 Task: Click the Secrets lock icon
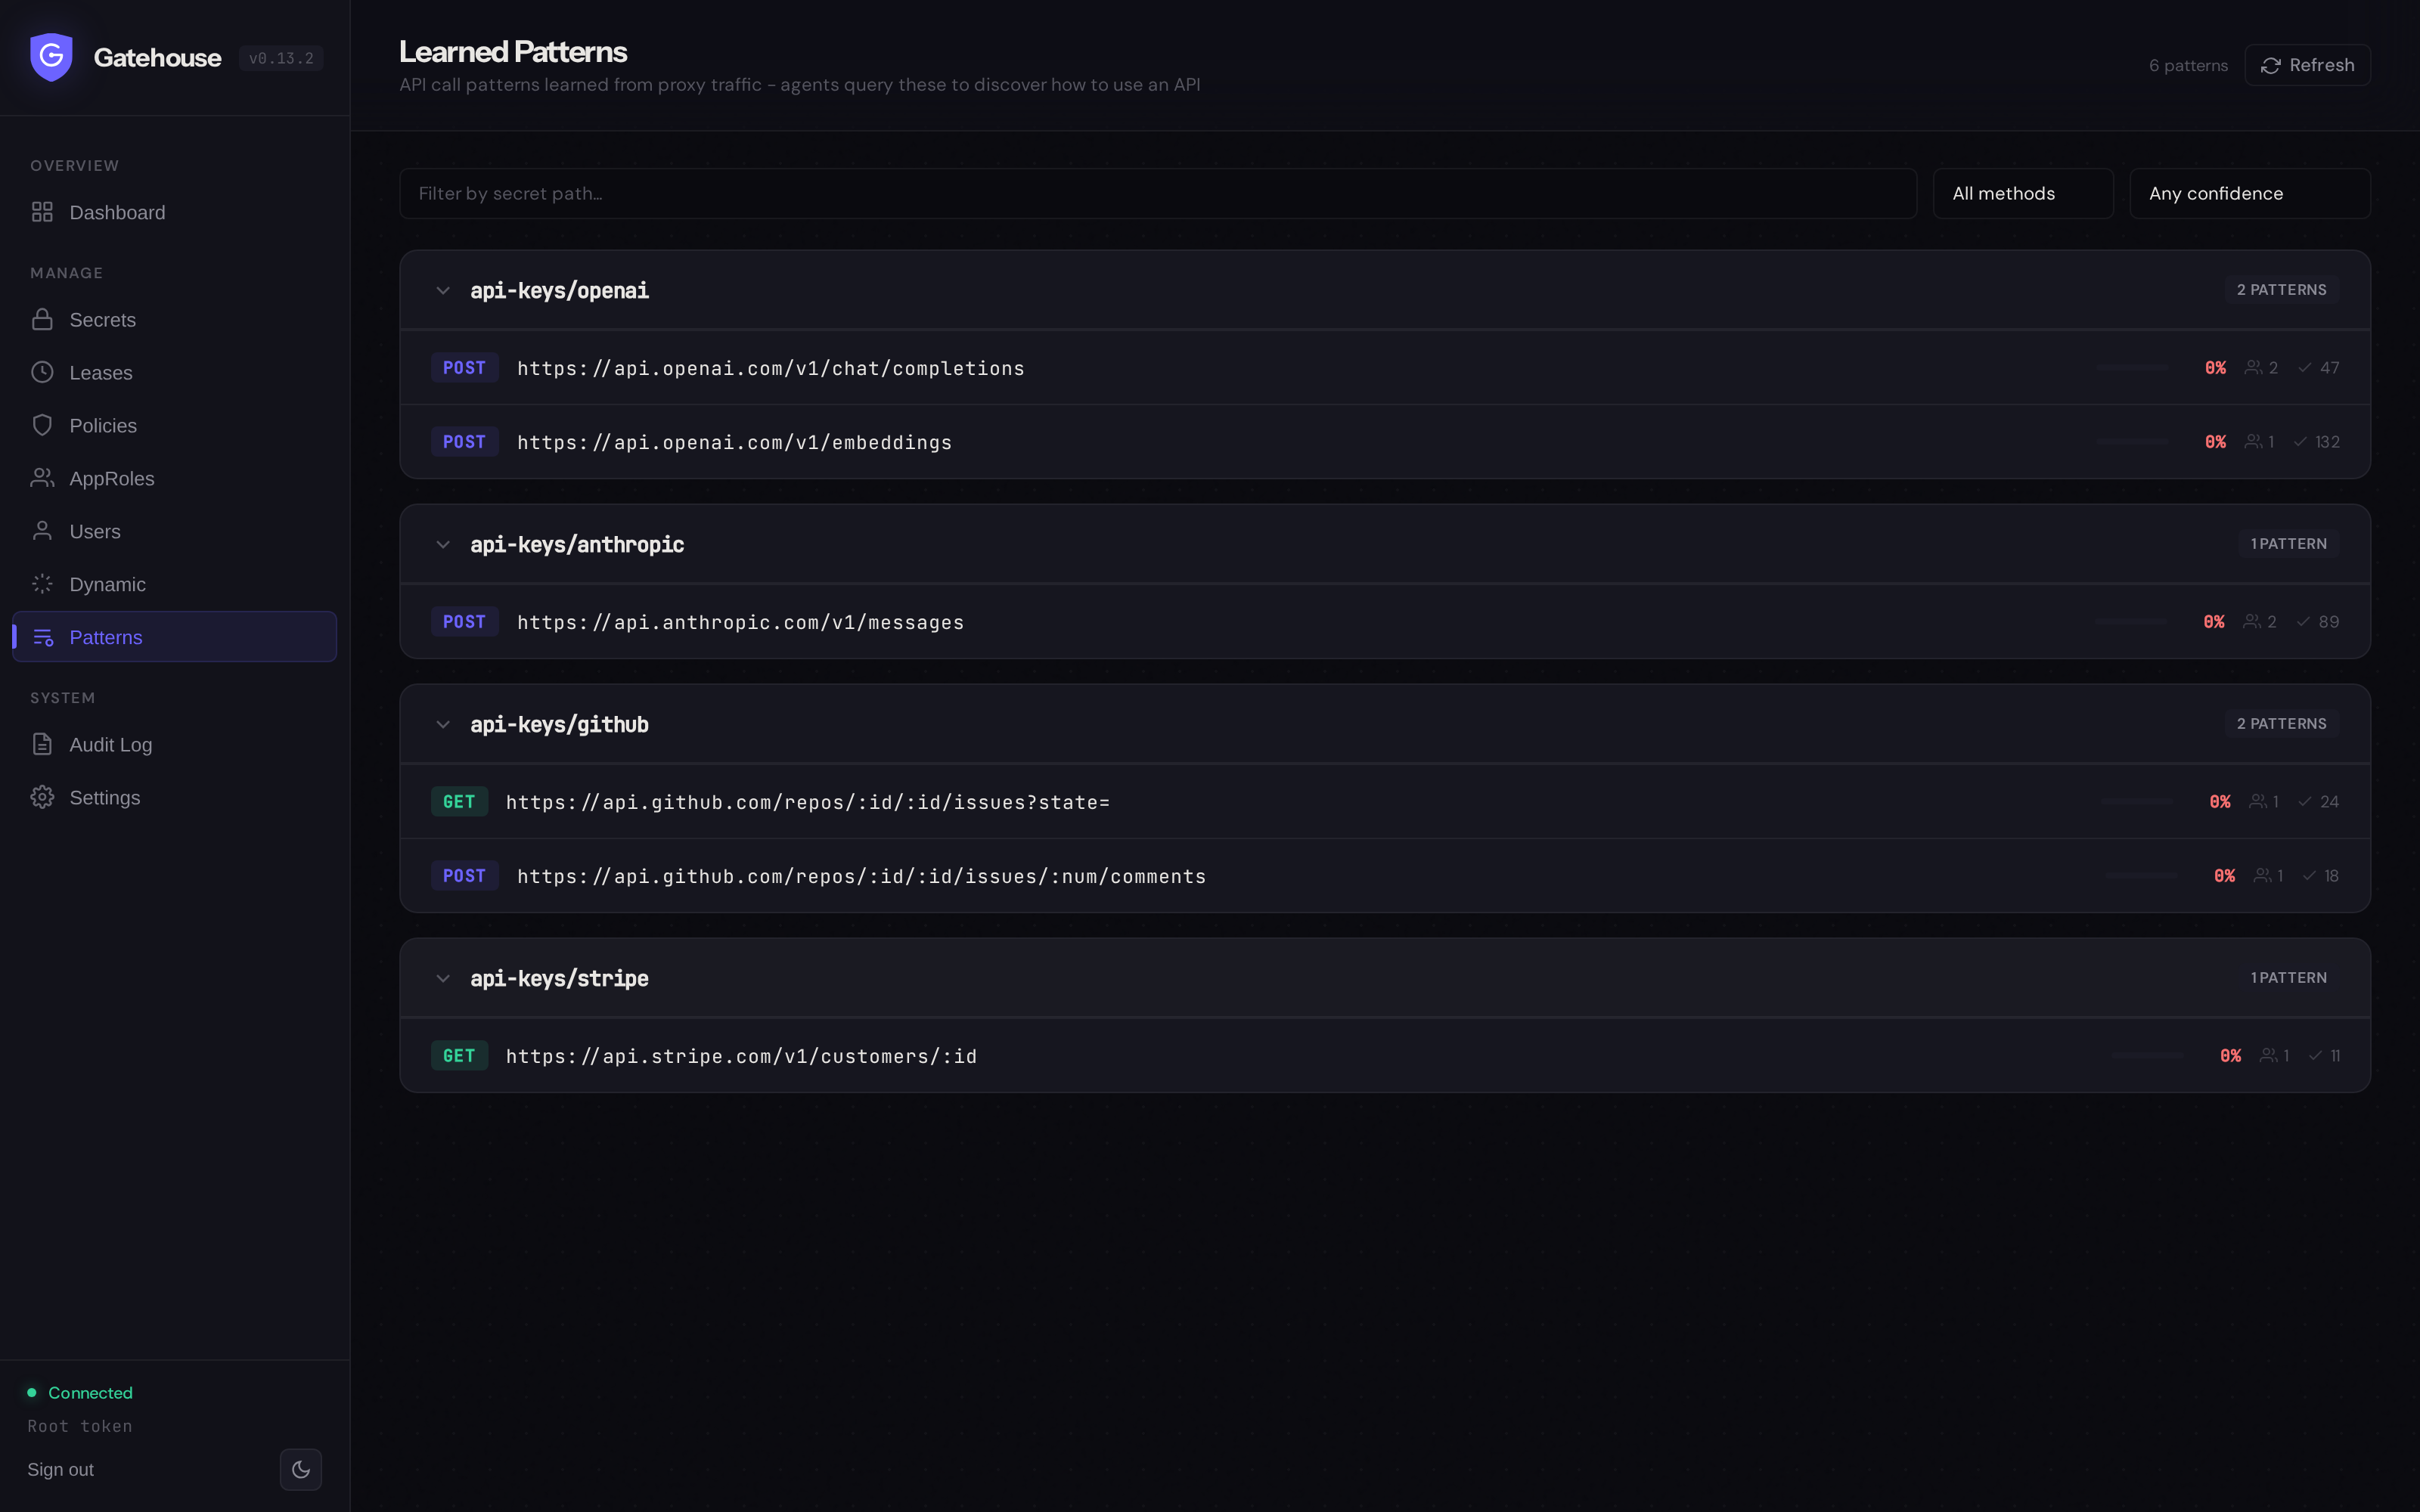tap(42, 319)
